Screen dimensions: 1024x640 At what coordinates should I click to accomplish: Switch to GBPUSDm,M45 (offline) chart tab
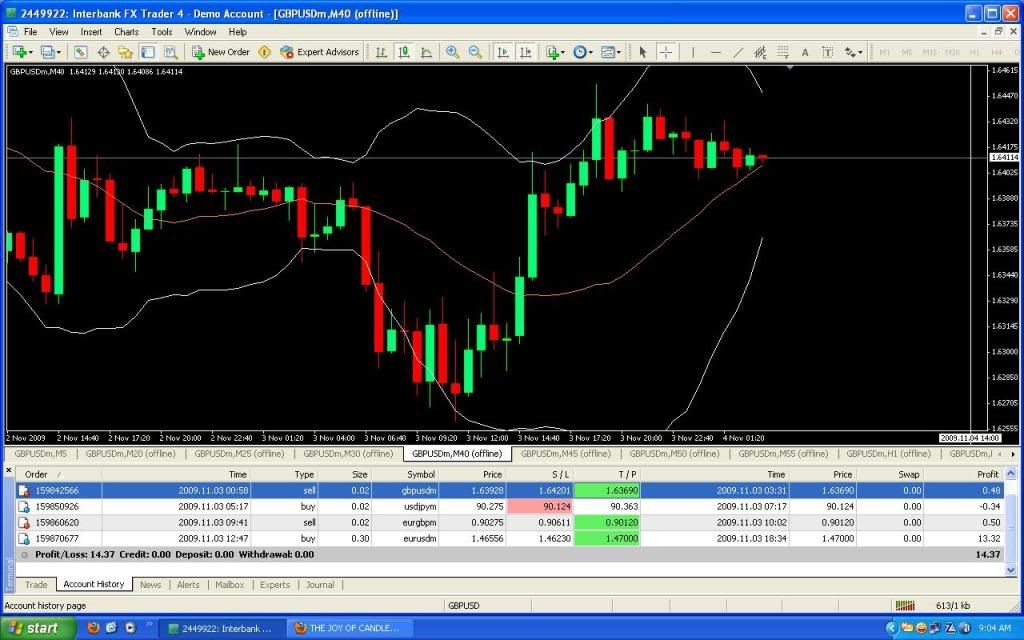click(x=566, y=453)
